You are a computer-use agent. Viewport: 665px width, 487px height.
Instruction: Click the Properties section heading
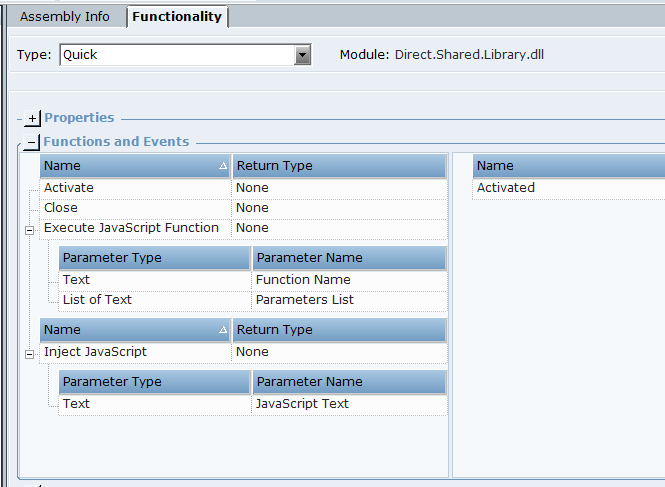pyautogui.click(x=79, y=118)
